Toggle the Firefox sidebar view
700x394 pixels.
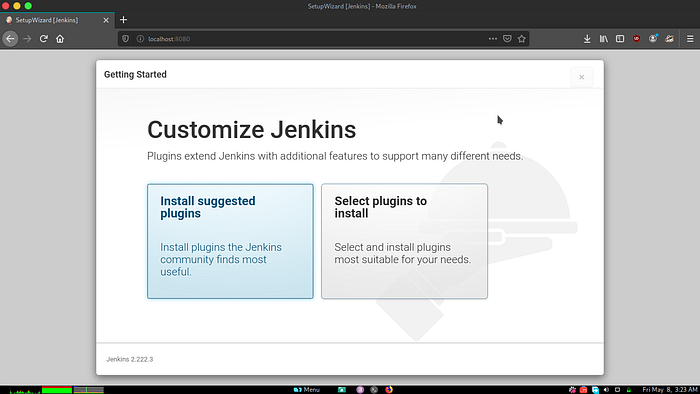click(620, 39)
